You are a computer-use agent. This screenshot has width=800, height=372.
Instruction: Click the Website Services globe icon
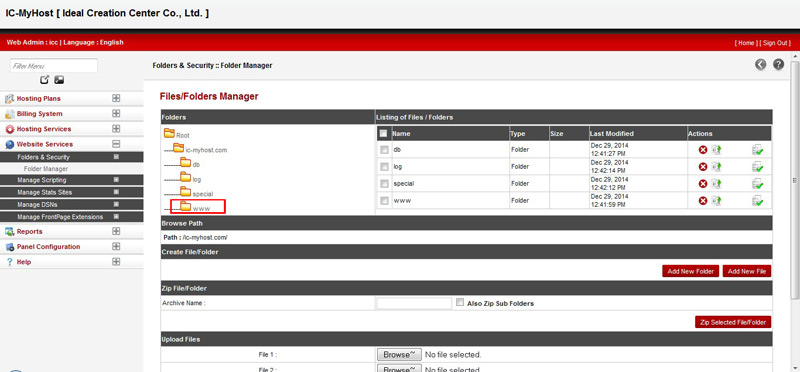(x=9, y=144)
